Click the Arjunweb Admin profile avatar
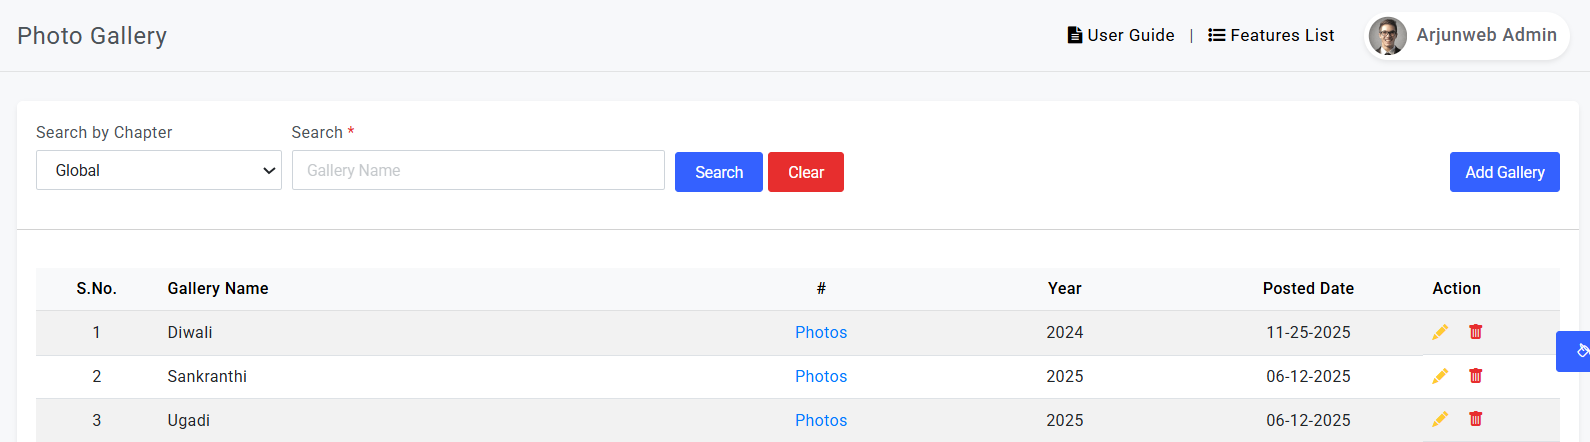The height and width of the screenshot is (442, 1590). pyautogui.click(x=1388, y=36)
